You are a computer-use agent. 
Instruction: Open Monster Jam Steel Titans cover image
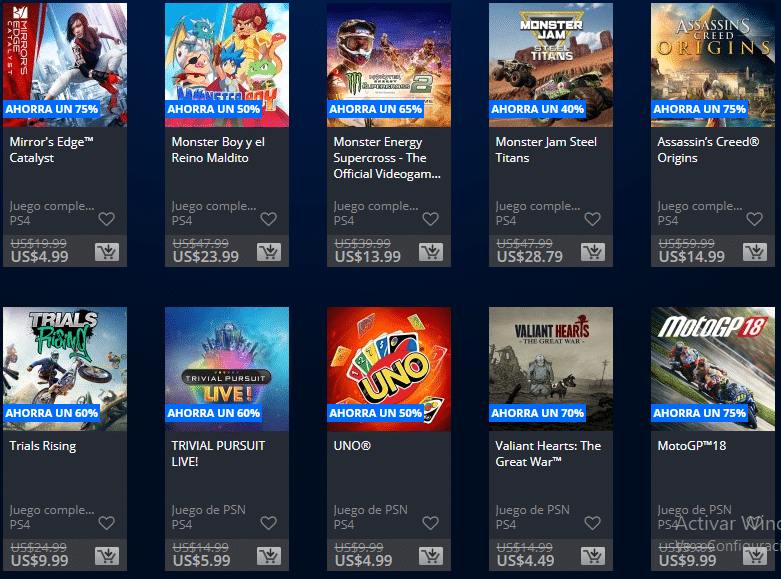coord(551,65)
